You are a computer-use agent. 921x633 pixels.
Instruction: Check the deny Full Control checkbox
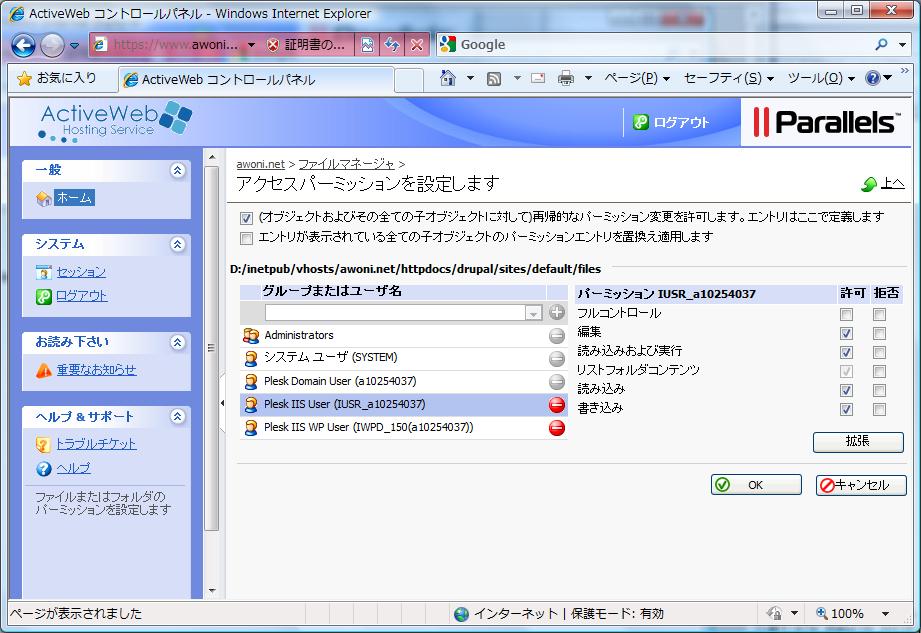(879, 315)
